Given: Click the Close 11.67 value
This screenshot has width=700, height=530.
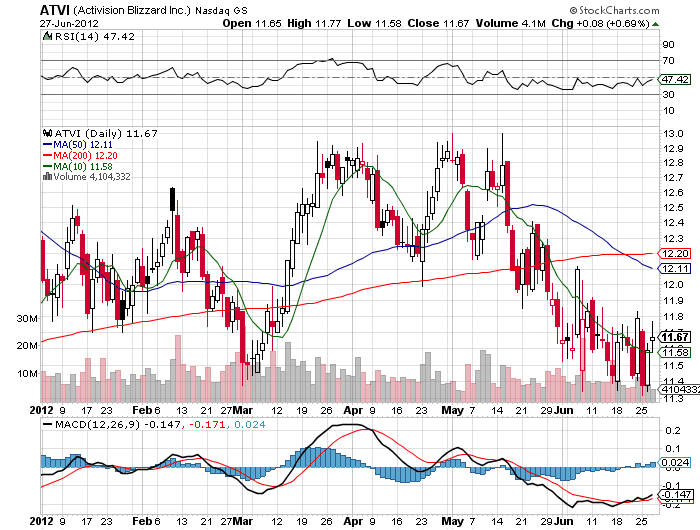Looking at the screenshot, I should pyautogui.click(x=438, y=23).
